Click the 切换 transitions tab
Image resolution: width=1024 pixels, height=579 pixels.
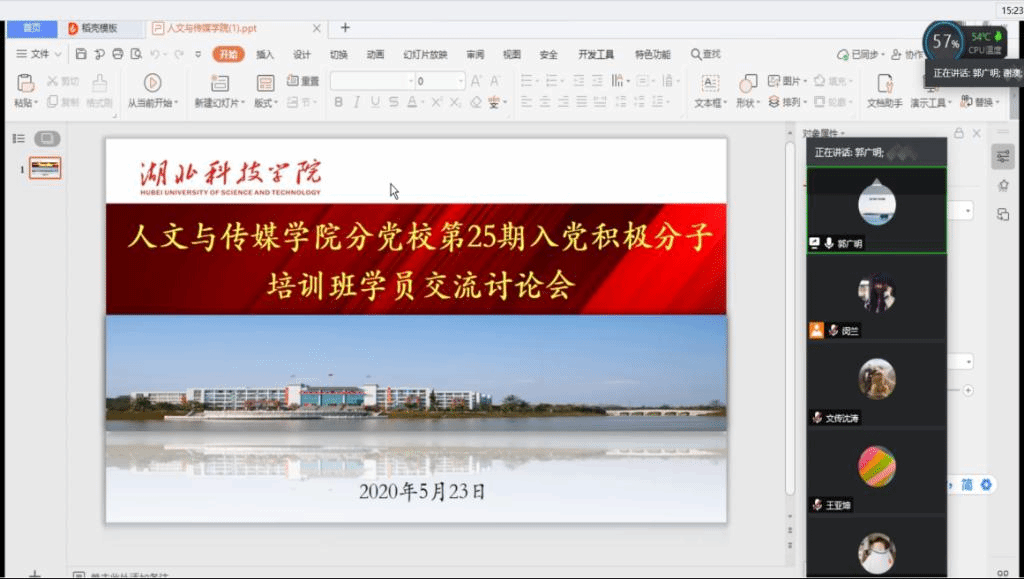pyautogui.click(x=339, y=55)
